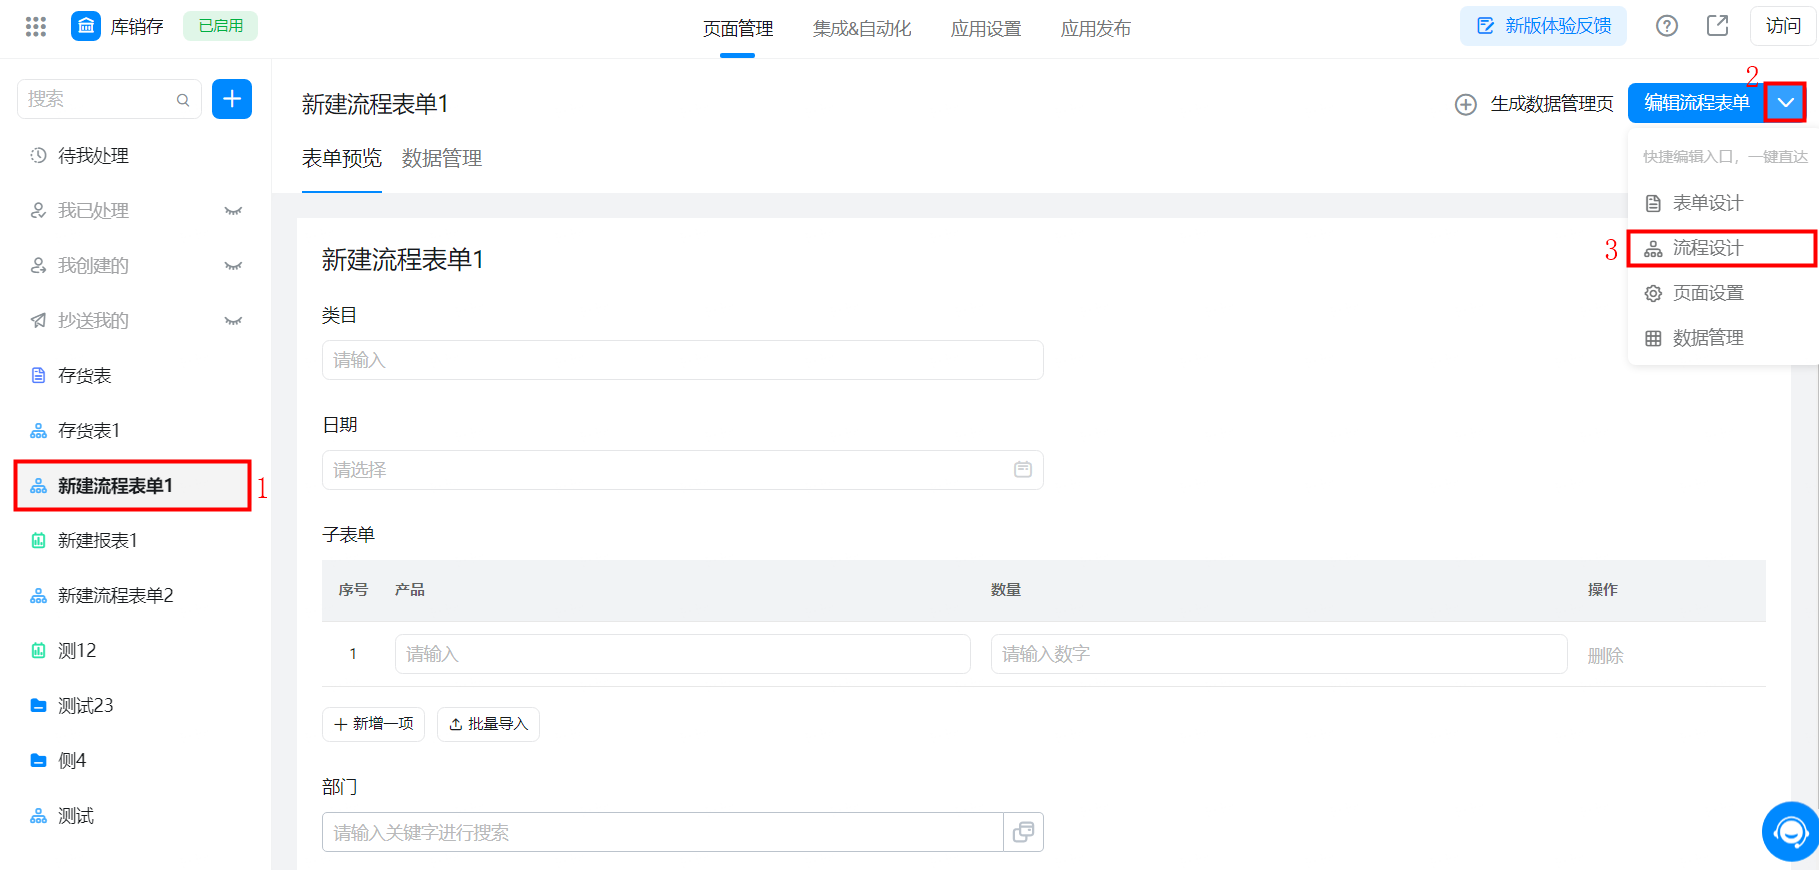
Task: Click the form icon beside 存货表
Action: coord(38,376)
